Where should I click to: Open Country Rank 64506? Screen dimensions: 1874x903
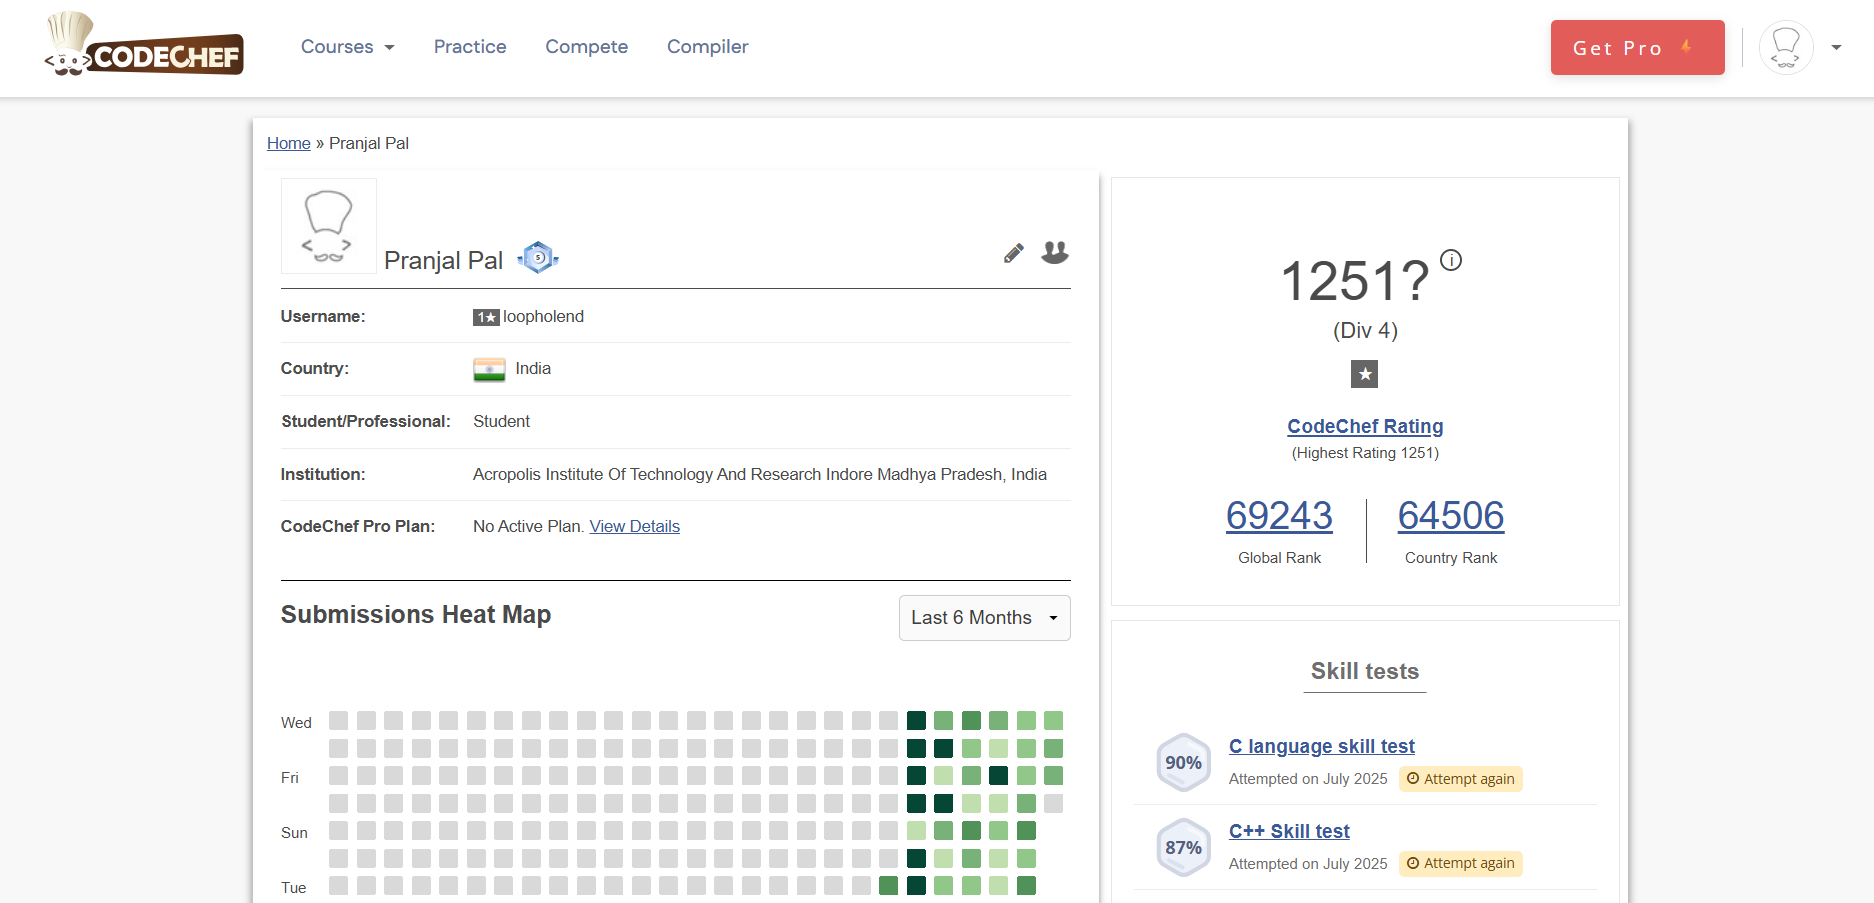pos(1451,516)
